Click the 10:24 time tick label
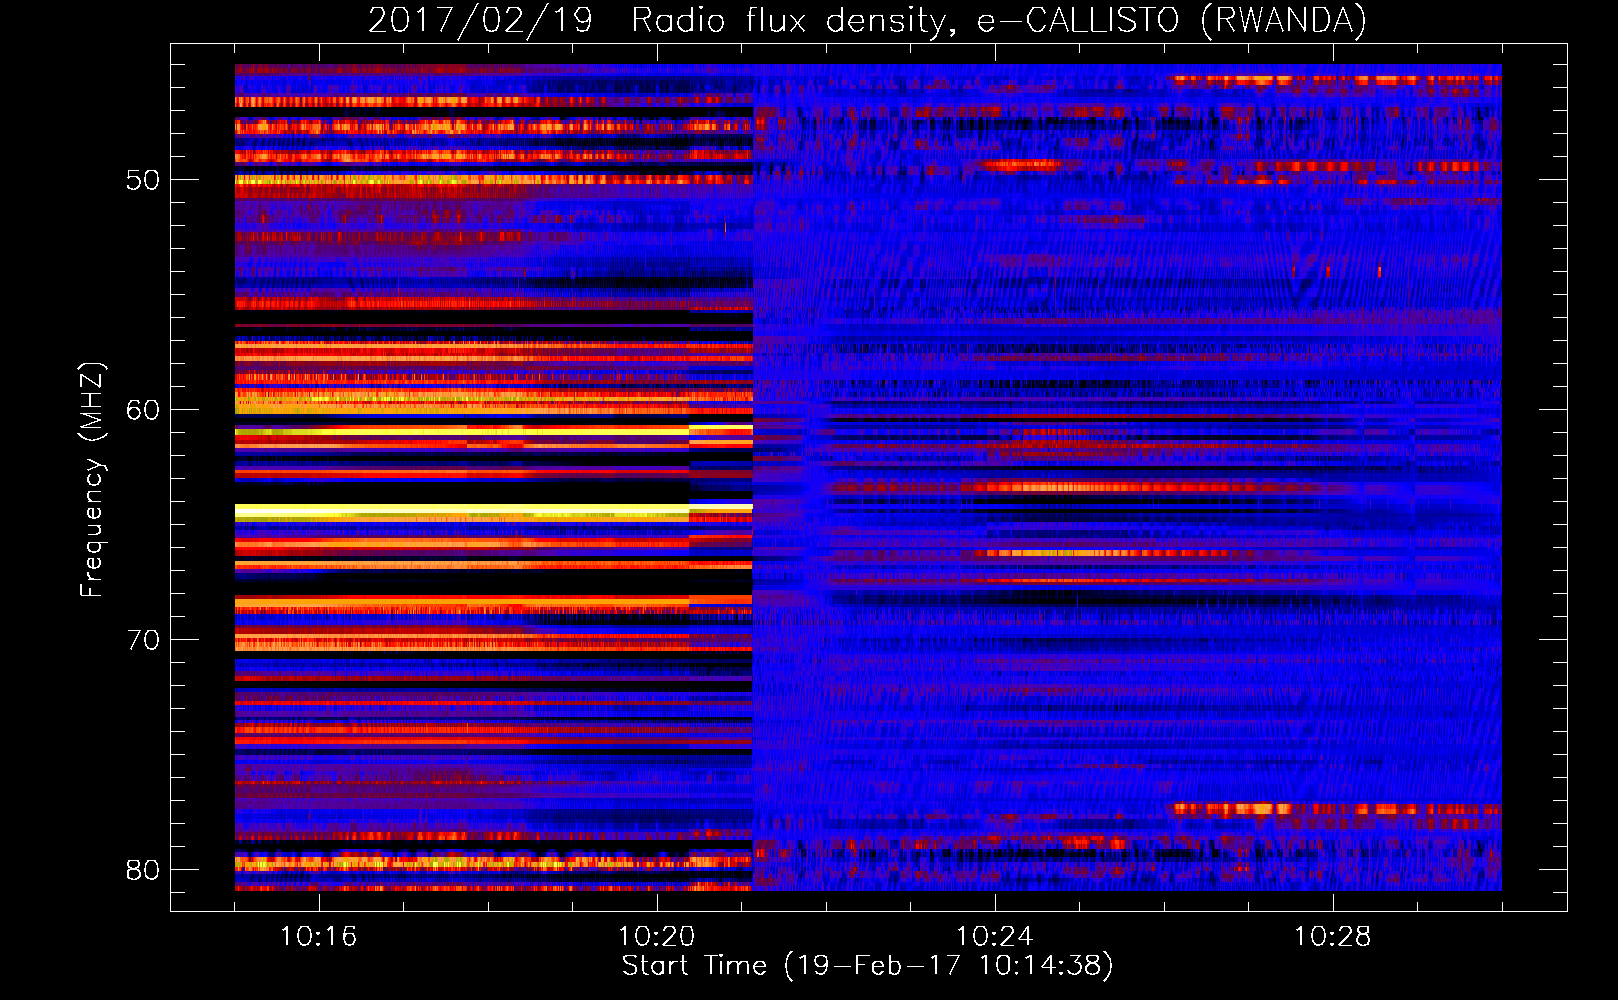The width and height of the screenshot is (1618, 1000). coord(994,937)
